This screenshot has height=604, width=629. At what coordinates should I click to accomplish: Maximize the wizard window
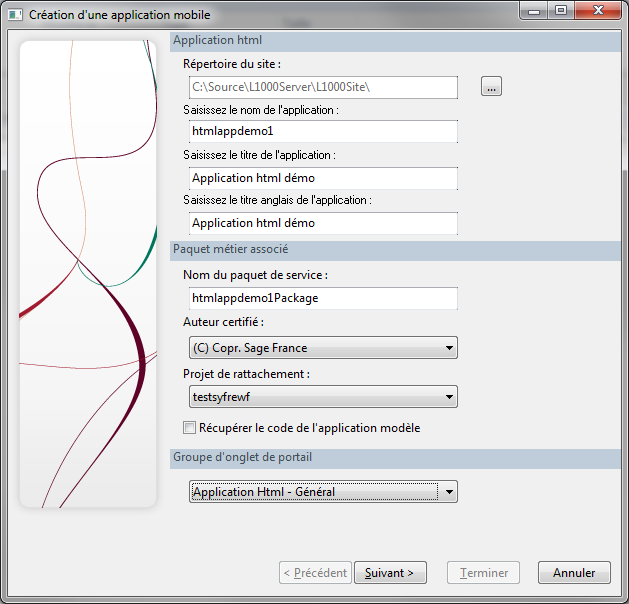pos(561,11)
